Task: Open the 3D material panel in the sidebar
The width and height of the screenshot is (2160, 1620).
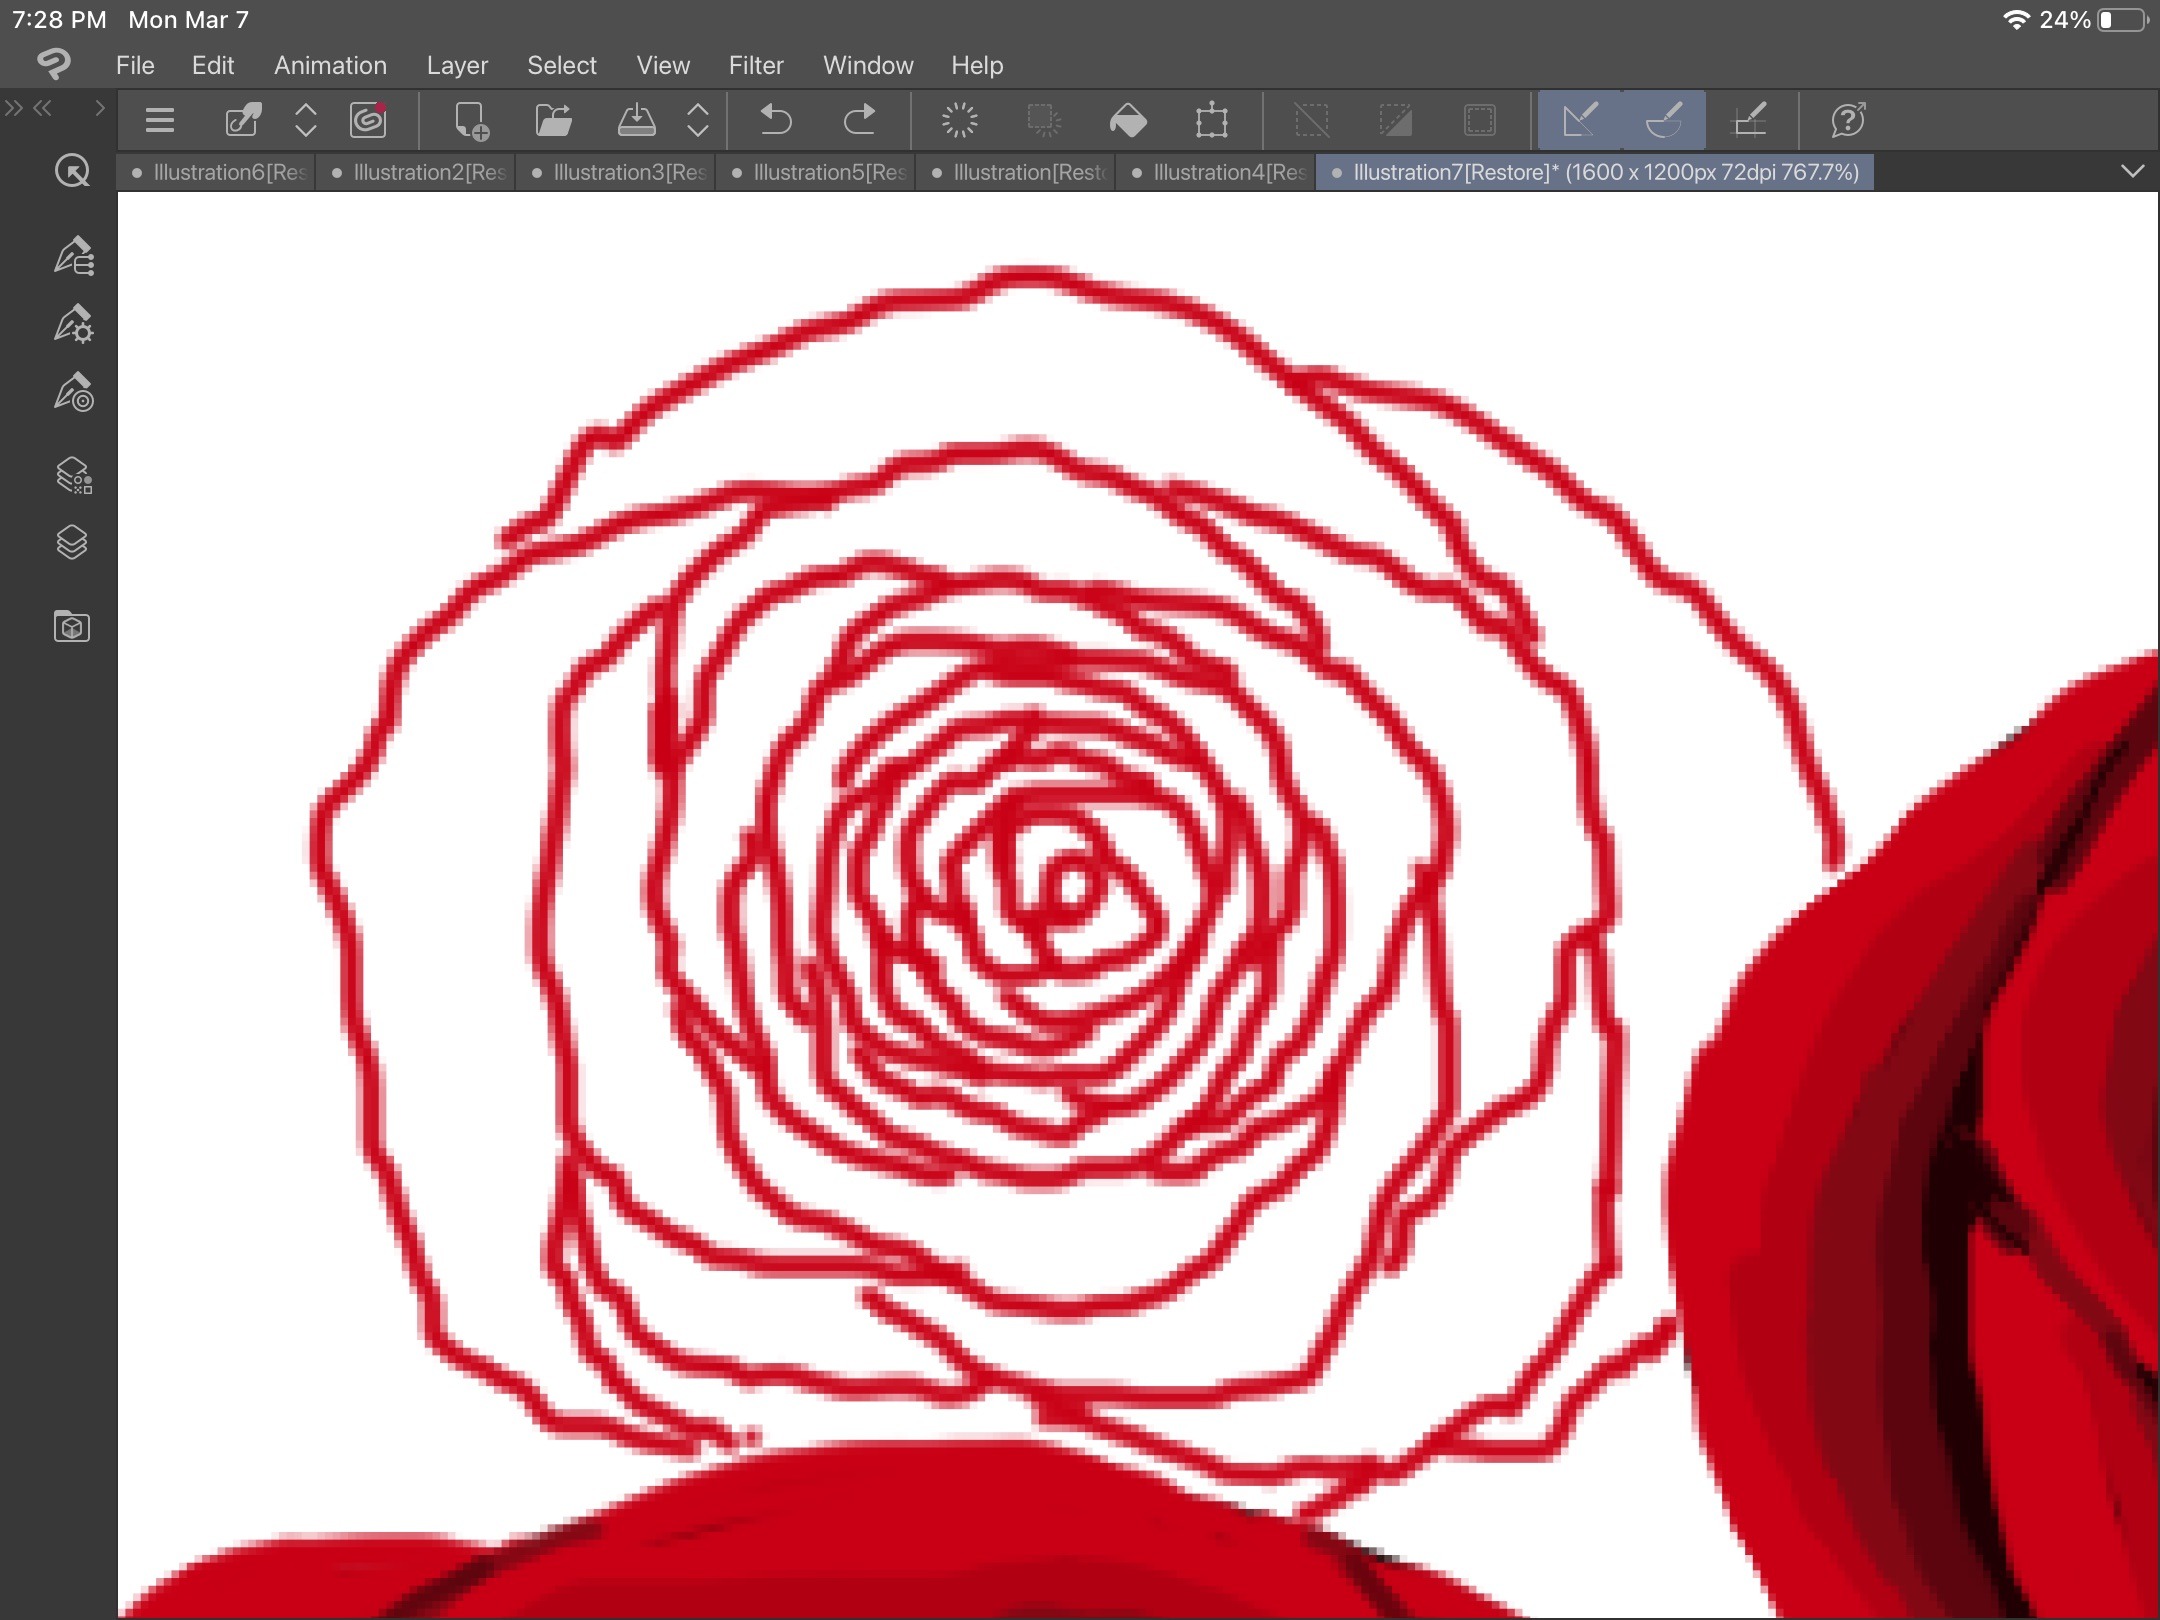Action: coord(72,627)
